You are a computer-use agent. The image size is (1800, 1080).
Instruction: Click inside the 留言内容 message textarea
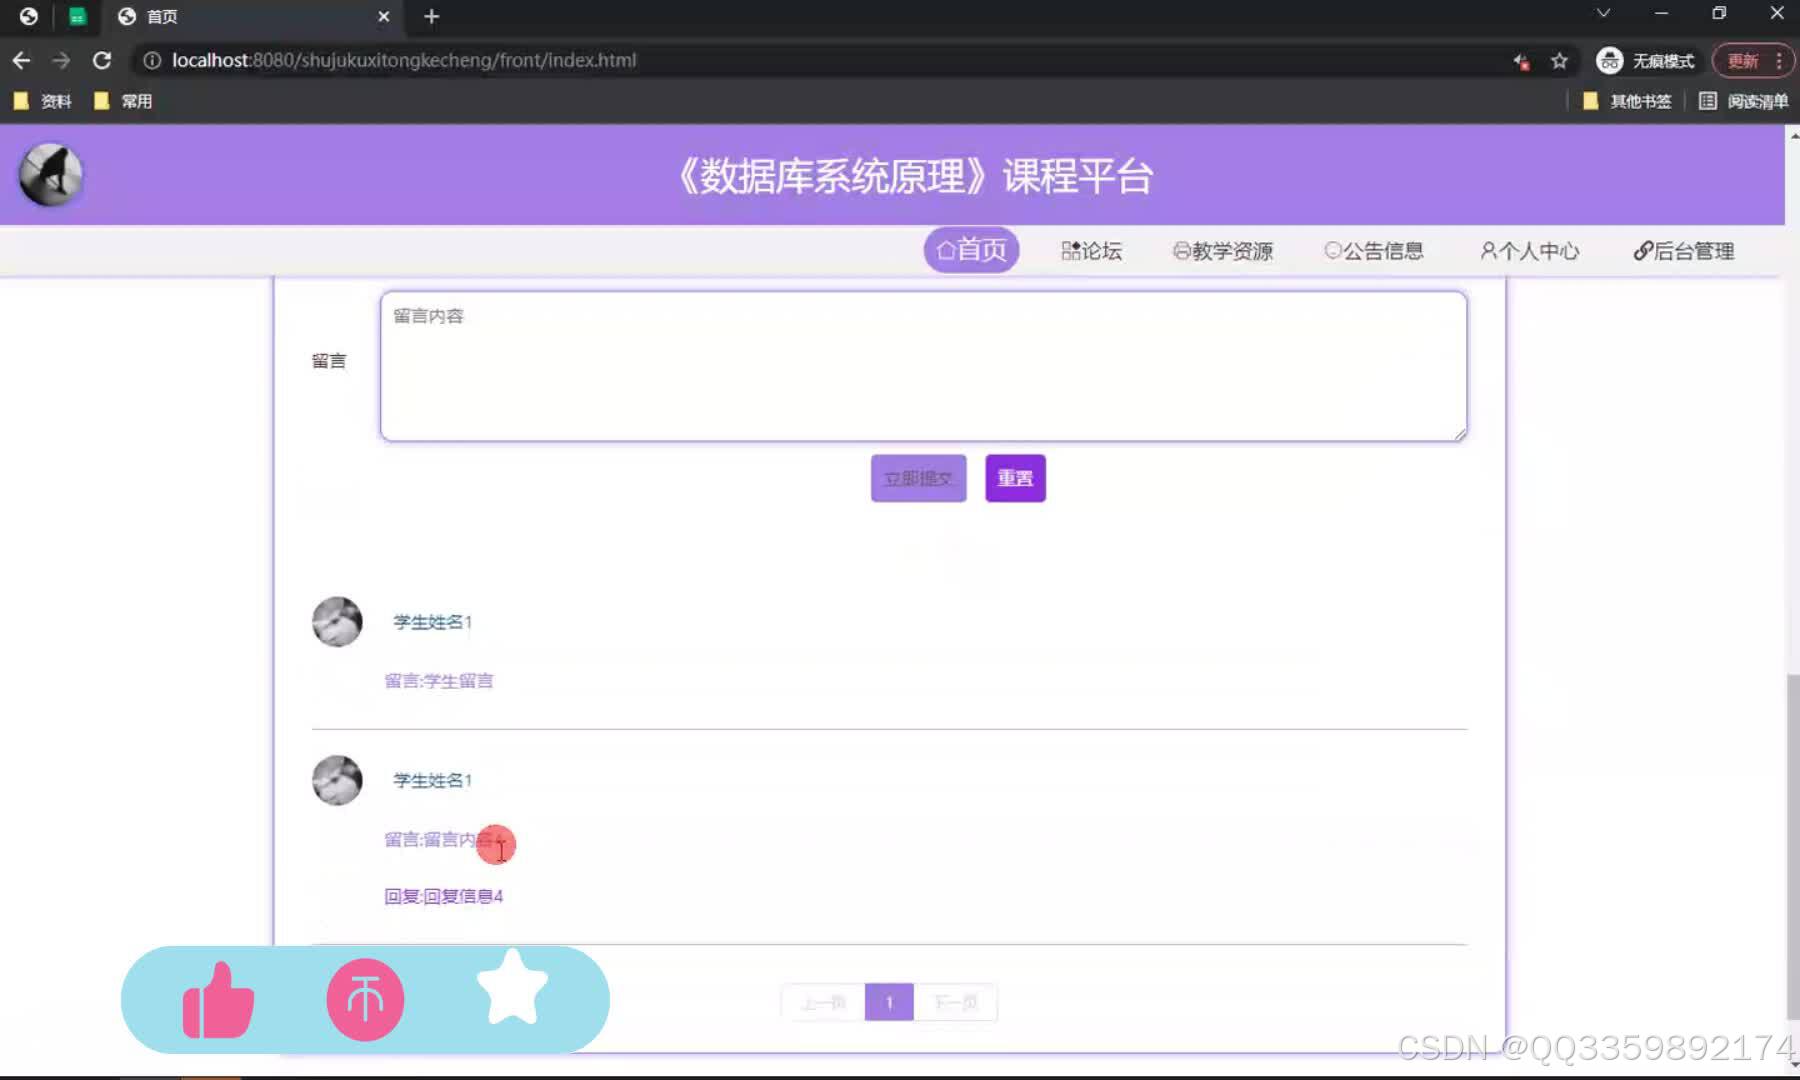(x=920, y=365)
